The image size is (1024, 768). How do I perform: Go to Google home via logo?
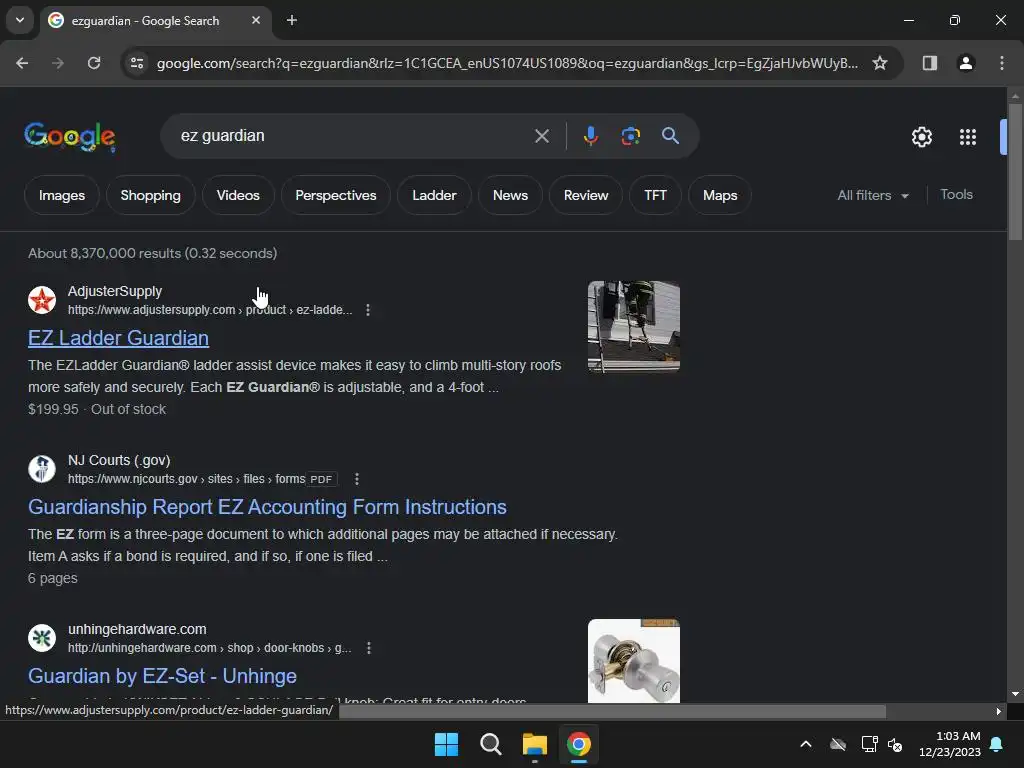point(70,136)
